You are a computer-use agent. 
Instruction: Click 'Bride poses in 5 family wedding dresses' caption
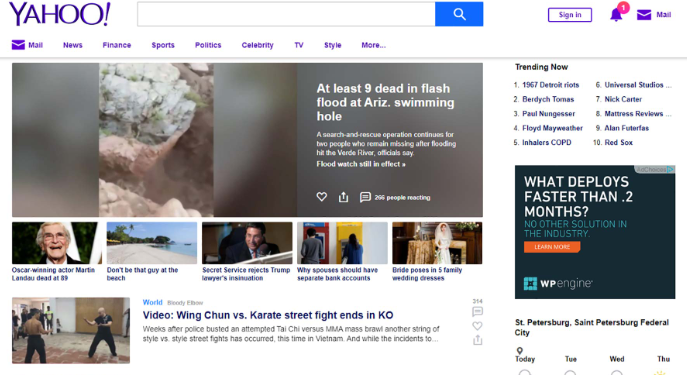click(427, 274)
